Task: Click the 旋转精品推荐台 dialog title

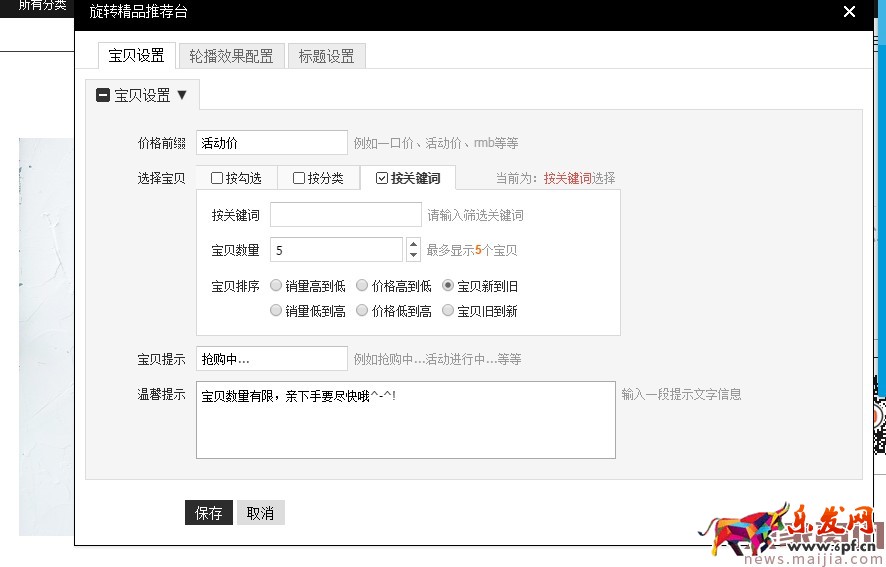Action: (x=138, y=11)
